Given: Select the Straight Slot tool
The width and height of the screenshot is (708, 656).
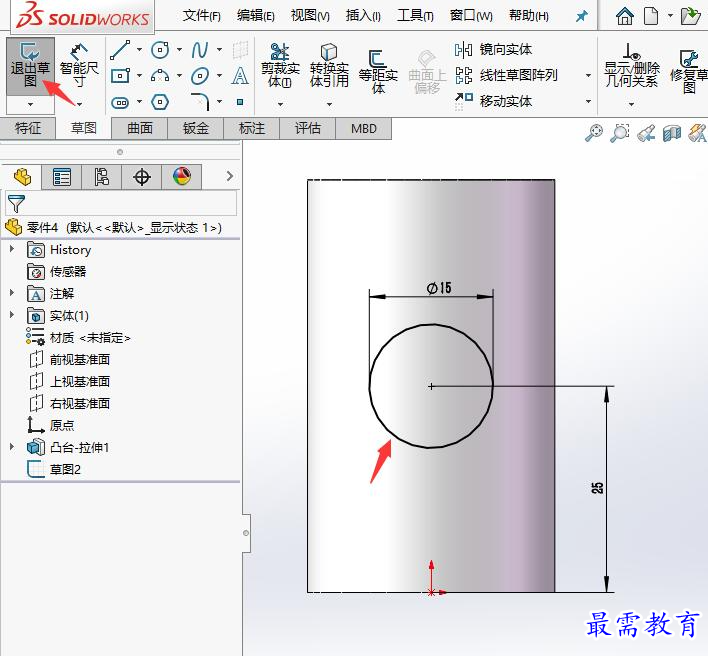Looking at the screenshot, I should coord(120,102).
